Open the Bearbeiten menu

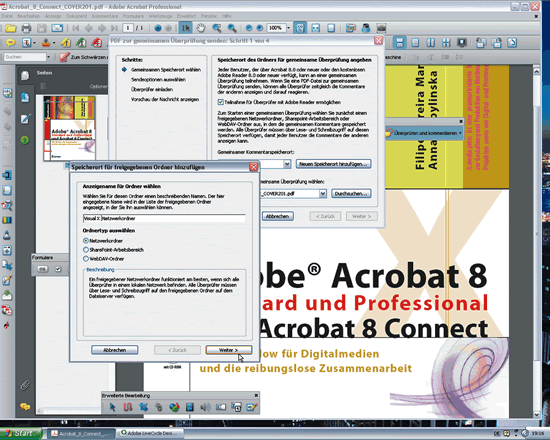(x=28, y=16)
